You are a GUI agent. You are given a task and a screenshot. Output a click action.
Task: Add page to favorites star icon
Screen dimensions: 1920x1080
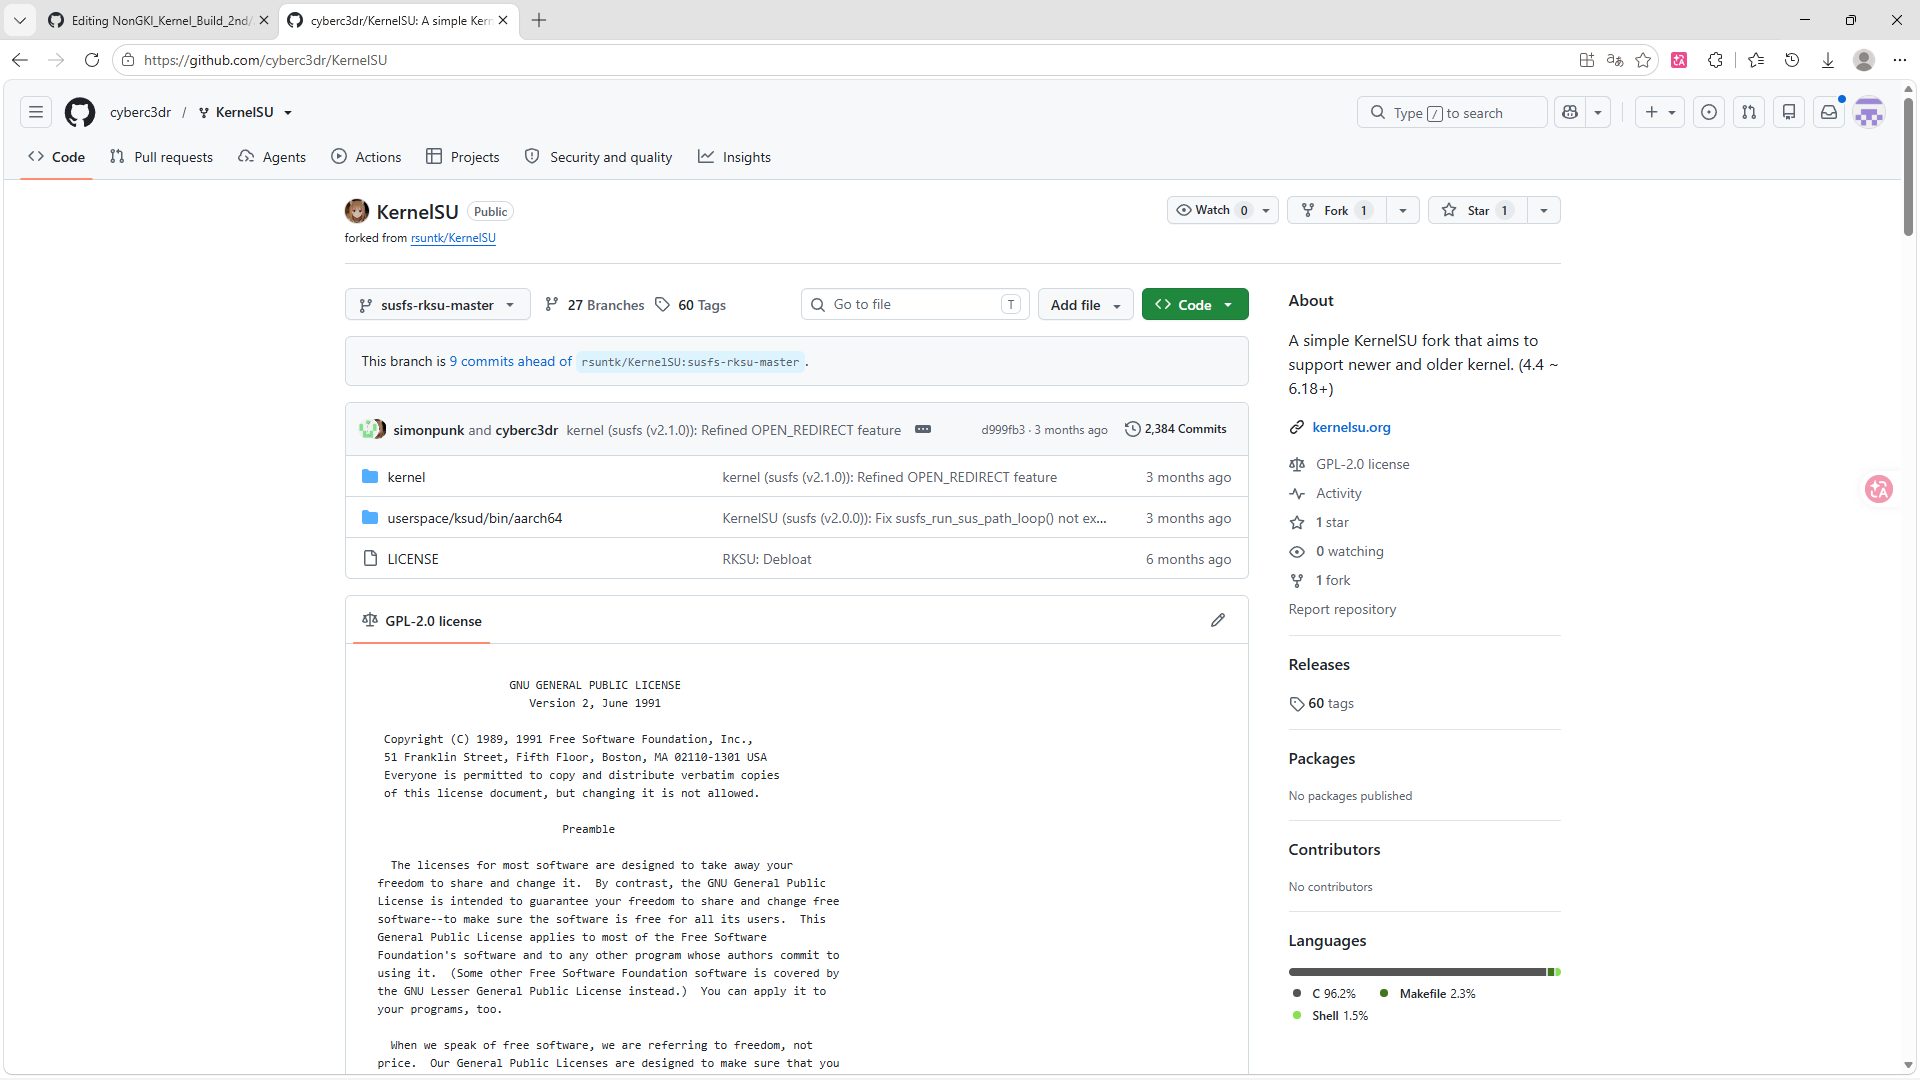click(1643, 60)
